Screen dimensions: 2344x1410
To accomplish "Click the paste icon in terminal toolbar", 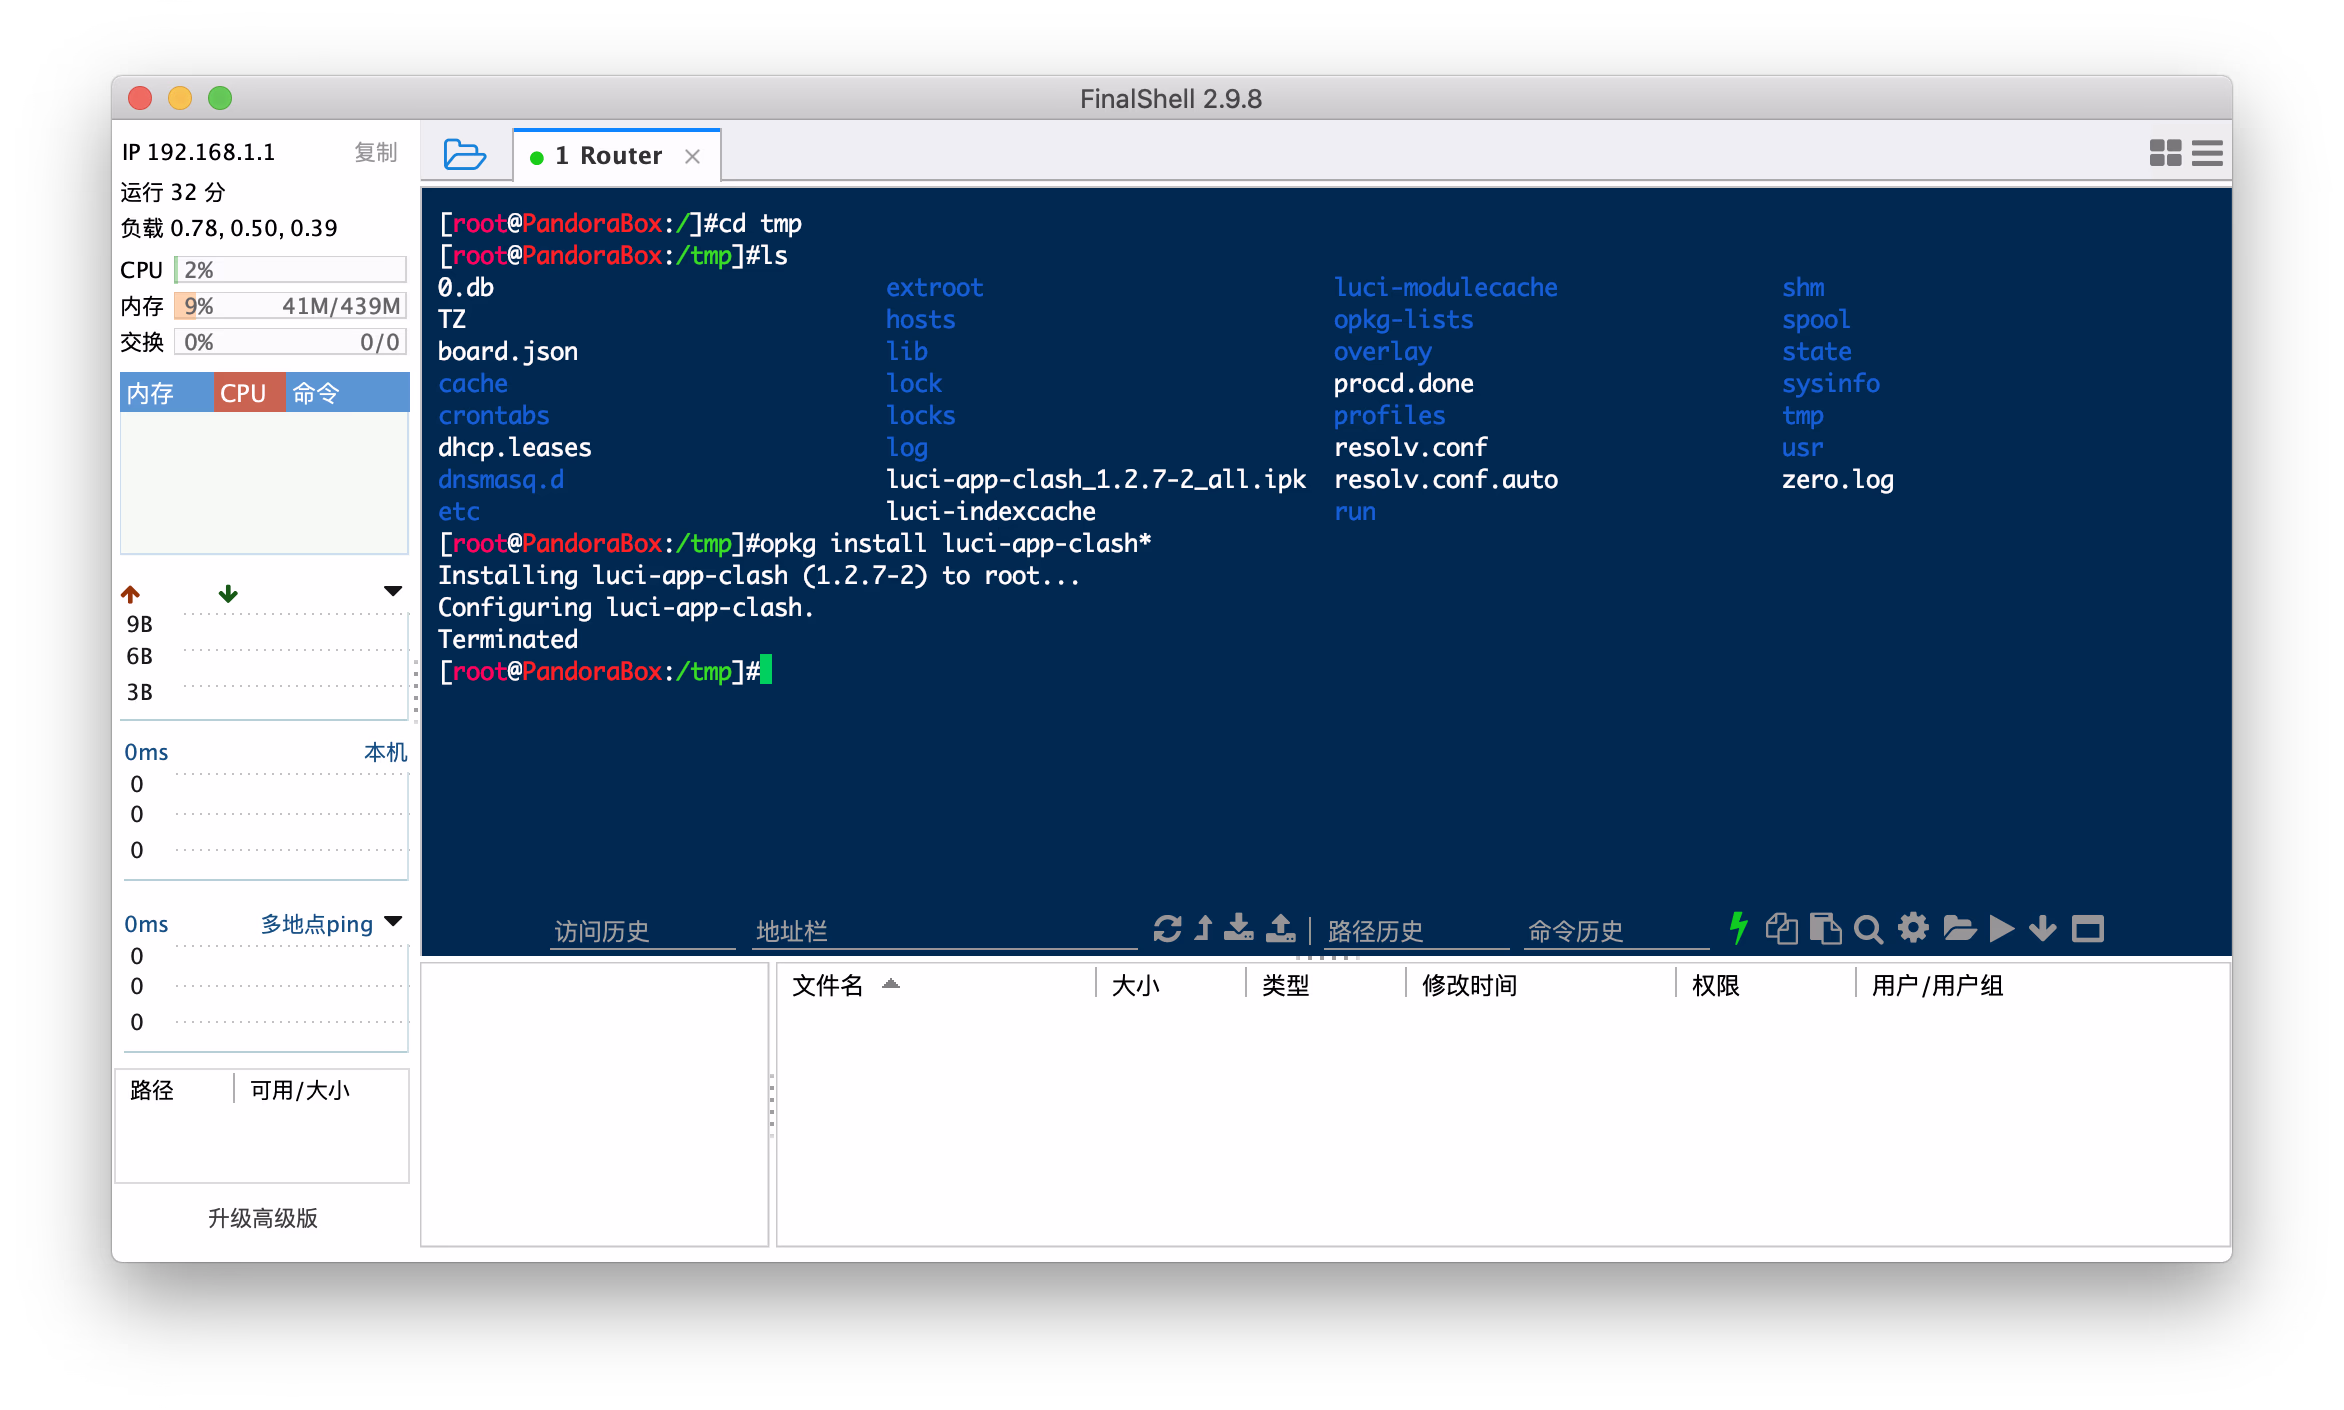I will pyautogui.click(x=1825, y=929).
